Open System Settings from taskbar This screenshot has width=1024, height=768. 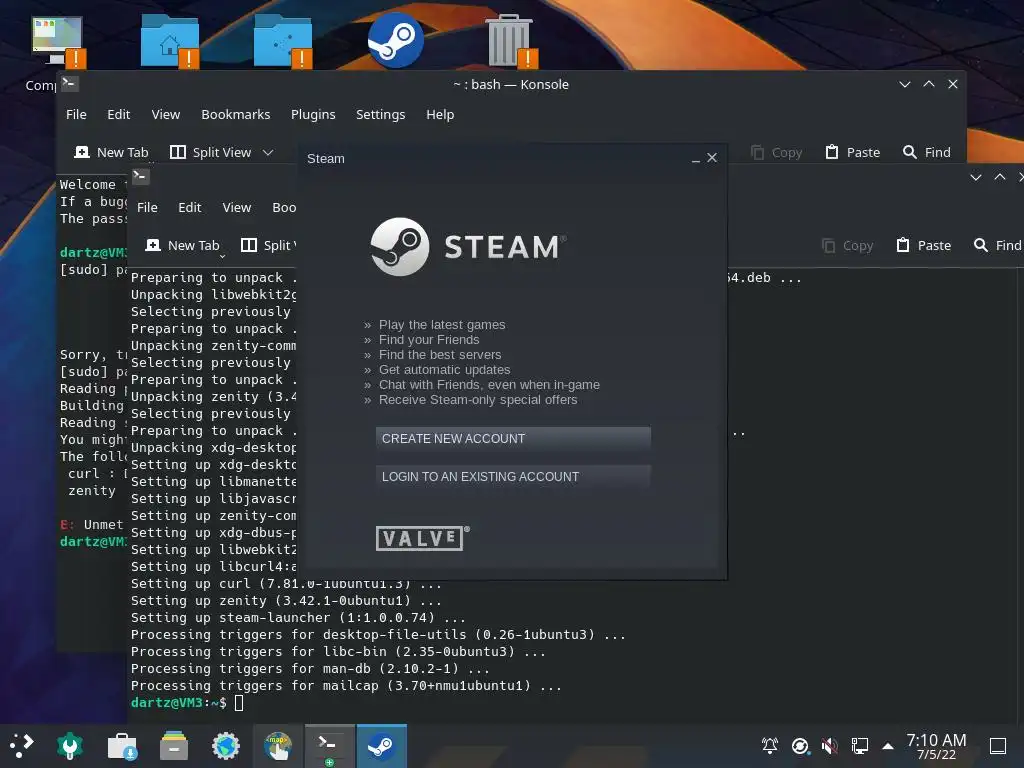click(70, 745)
